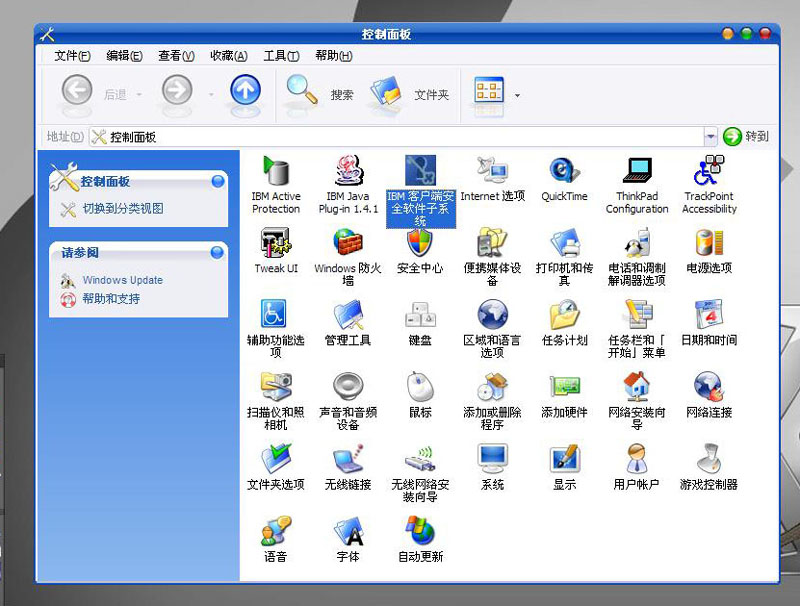800x606 pixels.
Task: Open 显示 properties
Action: [564, 467]
